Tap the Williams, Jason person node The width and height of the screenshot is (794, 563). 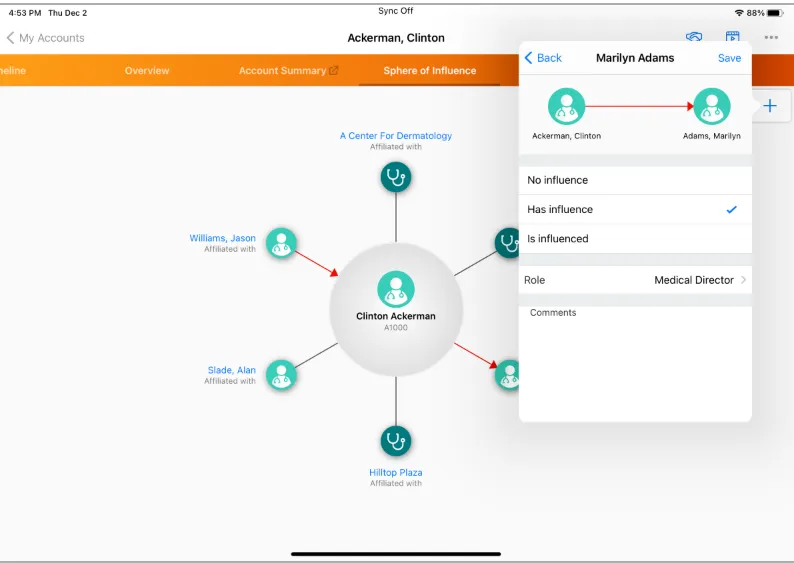[281, 243]
